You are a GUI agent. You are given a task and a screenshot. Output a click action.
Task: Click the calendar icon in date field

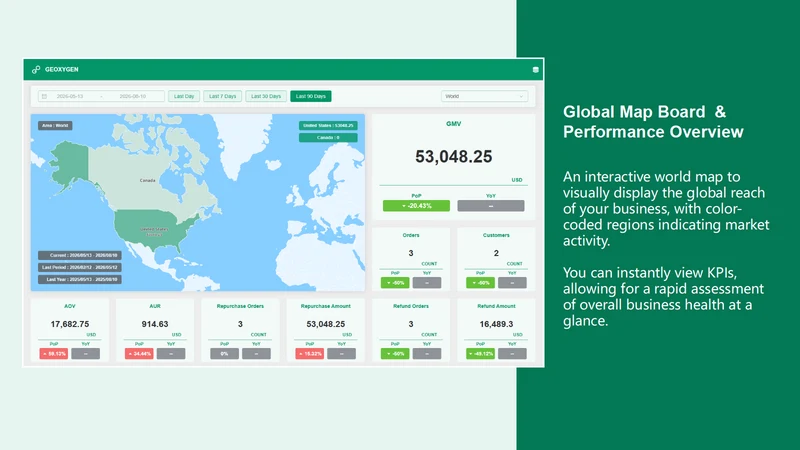(x=44, y=96)
